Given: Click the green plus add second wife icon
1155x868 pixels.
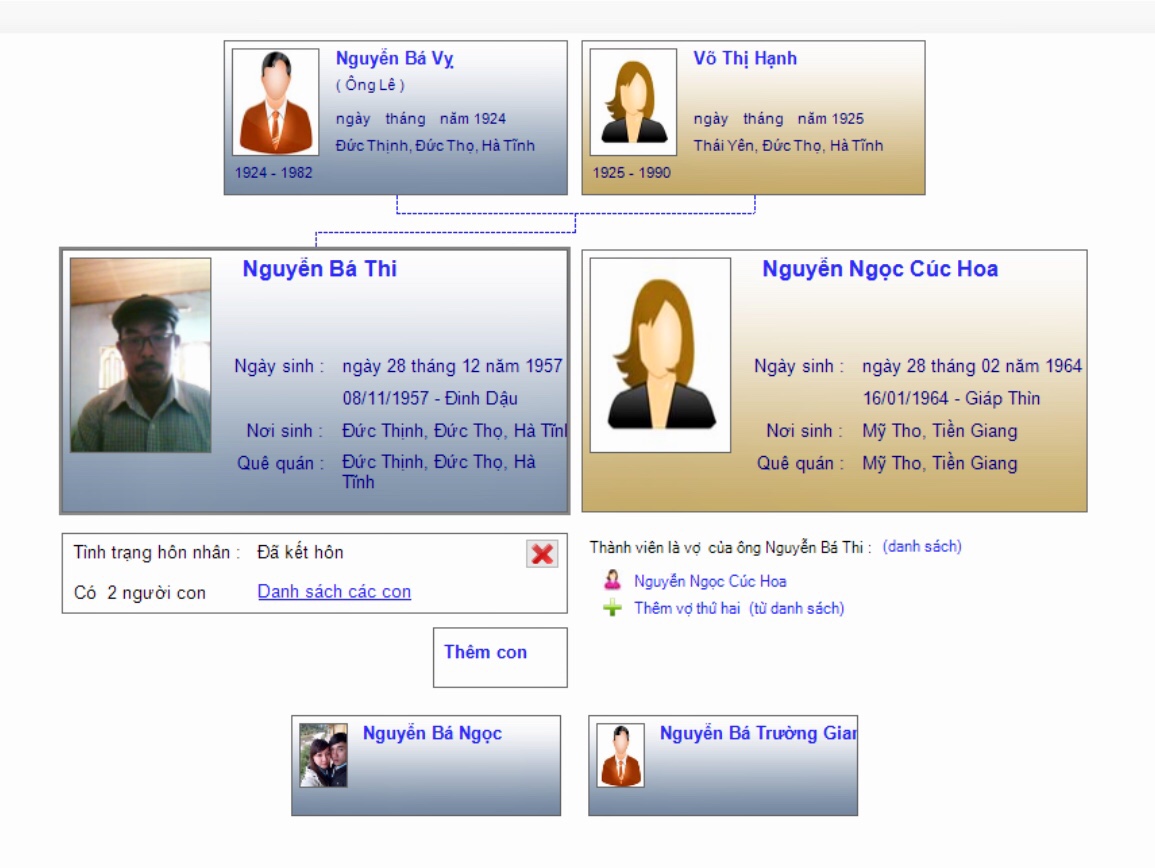Looking at the screenshot, I should (612, 608).
